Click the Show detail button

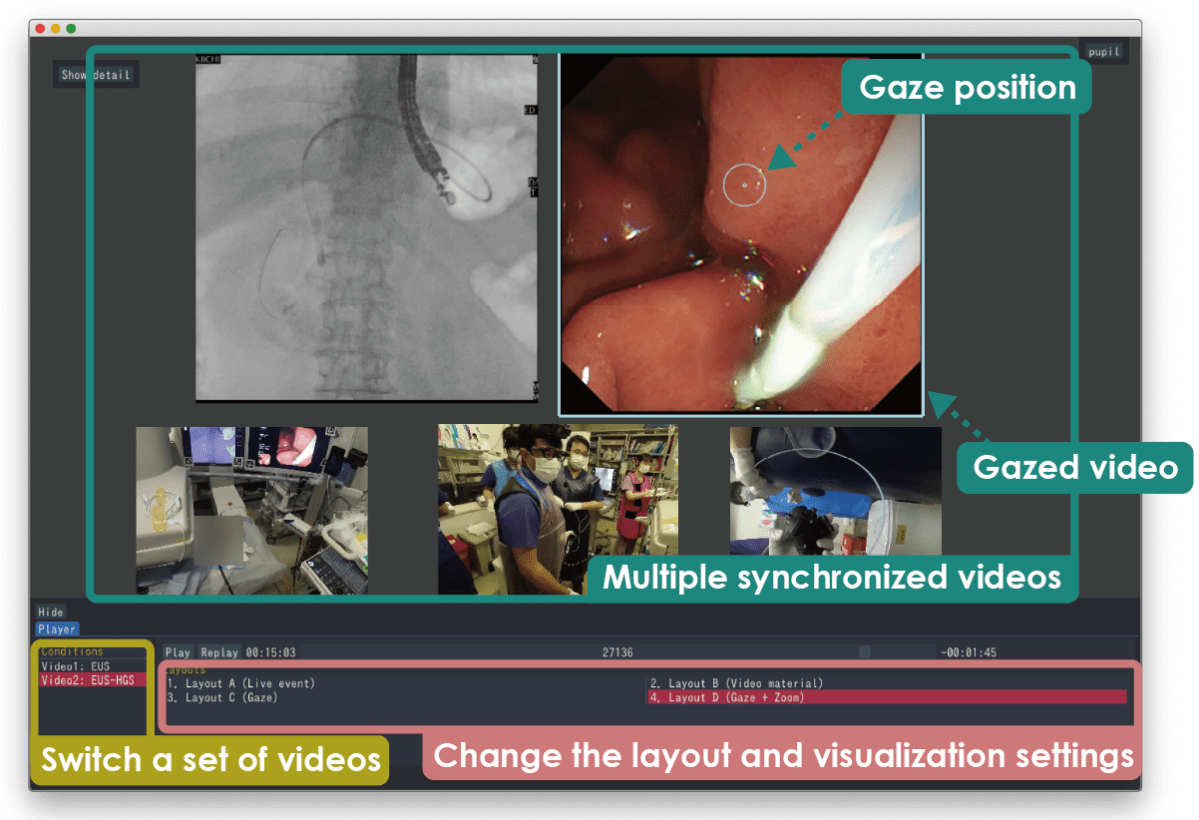pyautogui.click(x=95, y=75)
